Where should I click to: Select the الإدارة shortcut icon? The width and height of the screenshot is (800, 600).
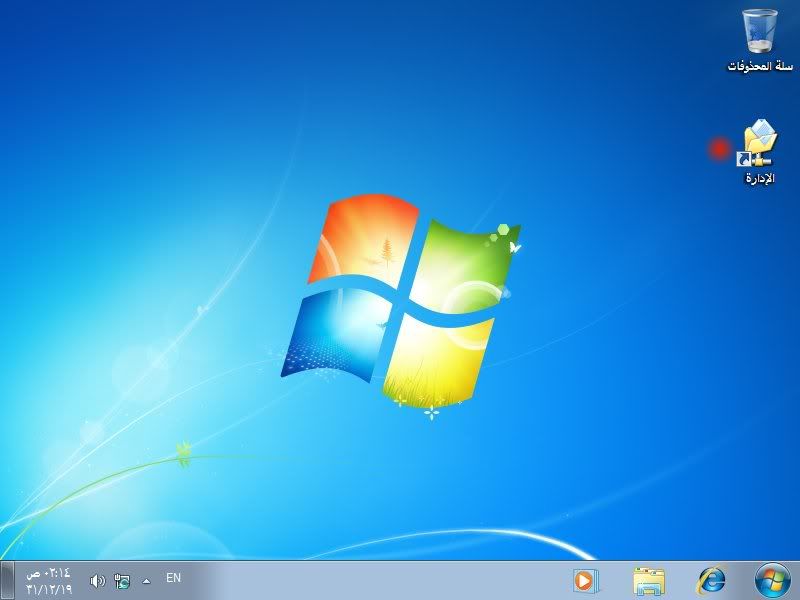757,142
